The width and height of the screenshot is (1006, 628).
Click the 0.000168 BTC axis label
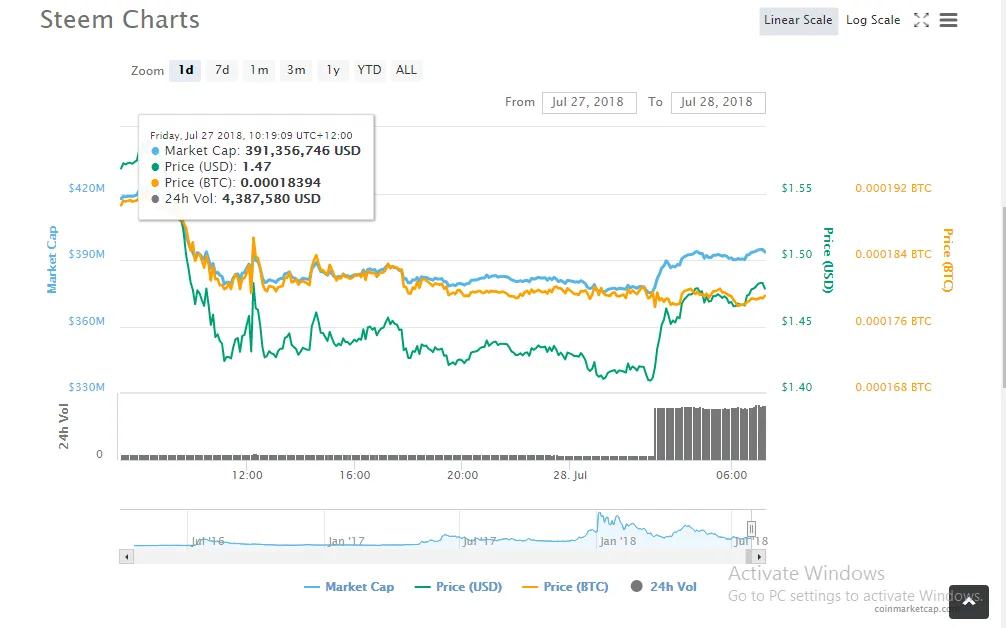[x=893, y=387]
